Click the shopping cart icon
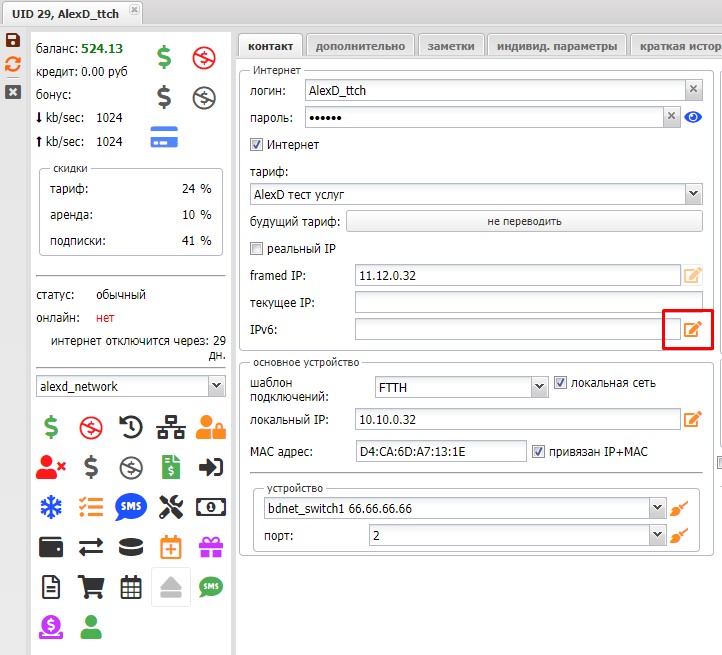 click(x=91, y=587)
